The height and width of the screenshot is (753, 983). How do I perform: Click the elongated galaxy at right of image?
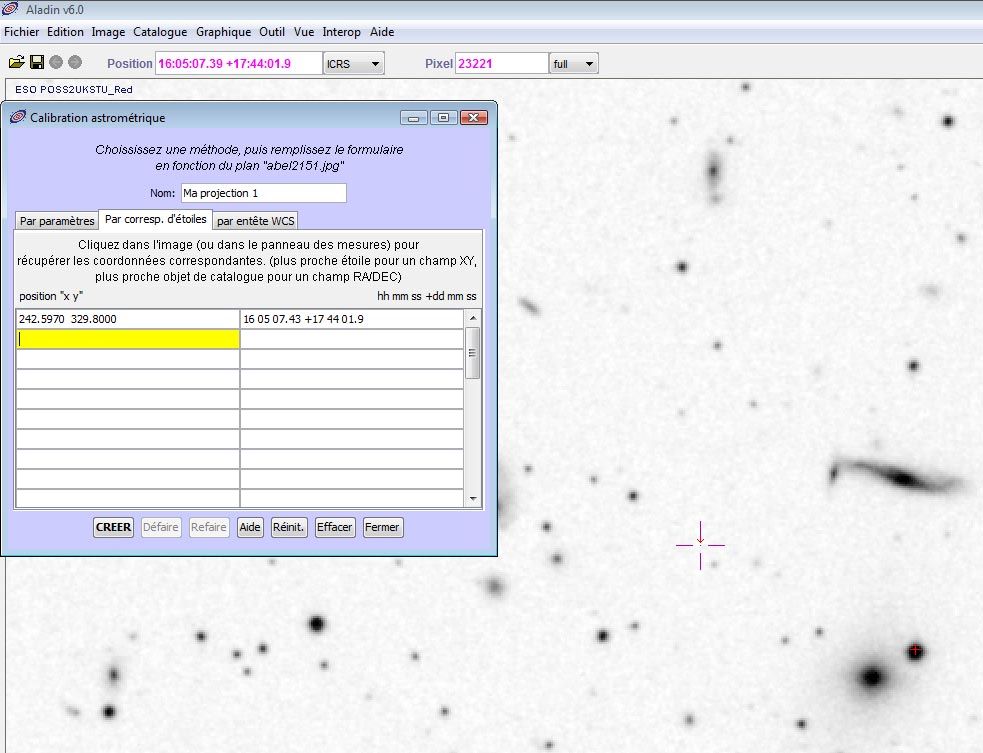896,477
